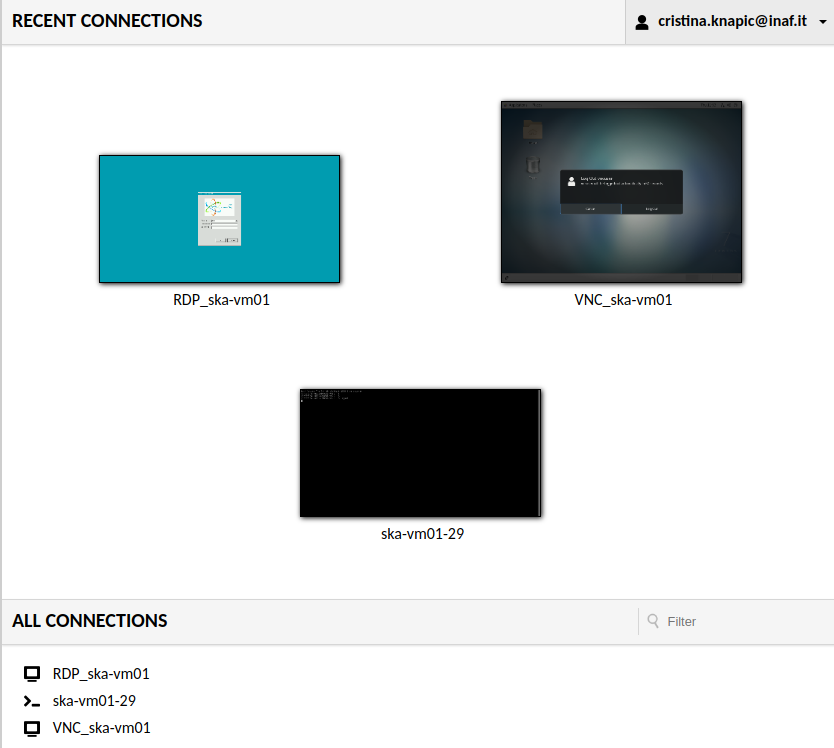Select VNC_ska-vm01 in the All Connections list
Viewport: 834px width, 748px height.
[101, 728]
